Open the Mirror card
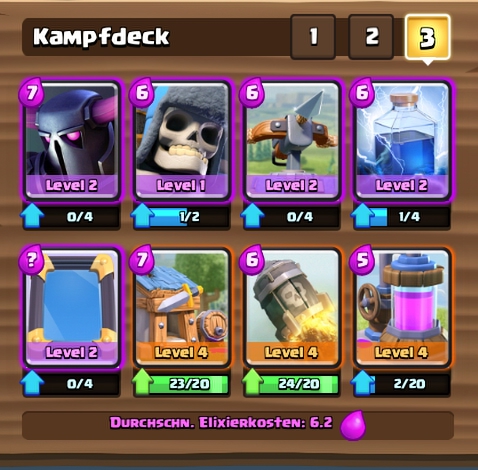The width and height of the screenshot is (478, 470). (x=72, y=307)
